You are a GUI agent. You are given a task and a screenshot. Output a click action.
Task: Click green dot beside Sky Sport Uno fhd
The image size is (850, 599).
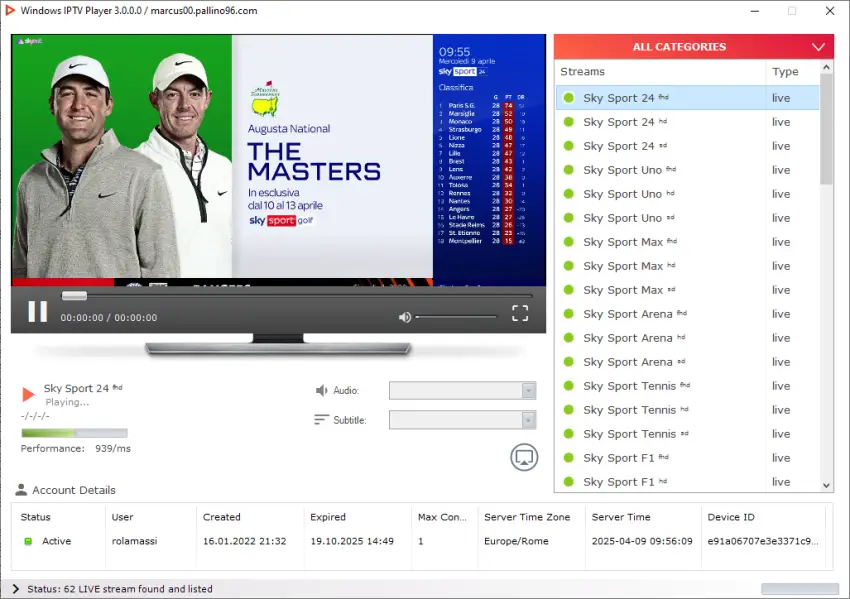569,170
